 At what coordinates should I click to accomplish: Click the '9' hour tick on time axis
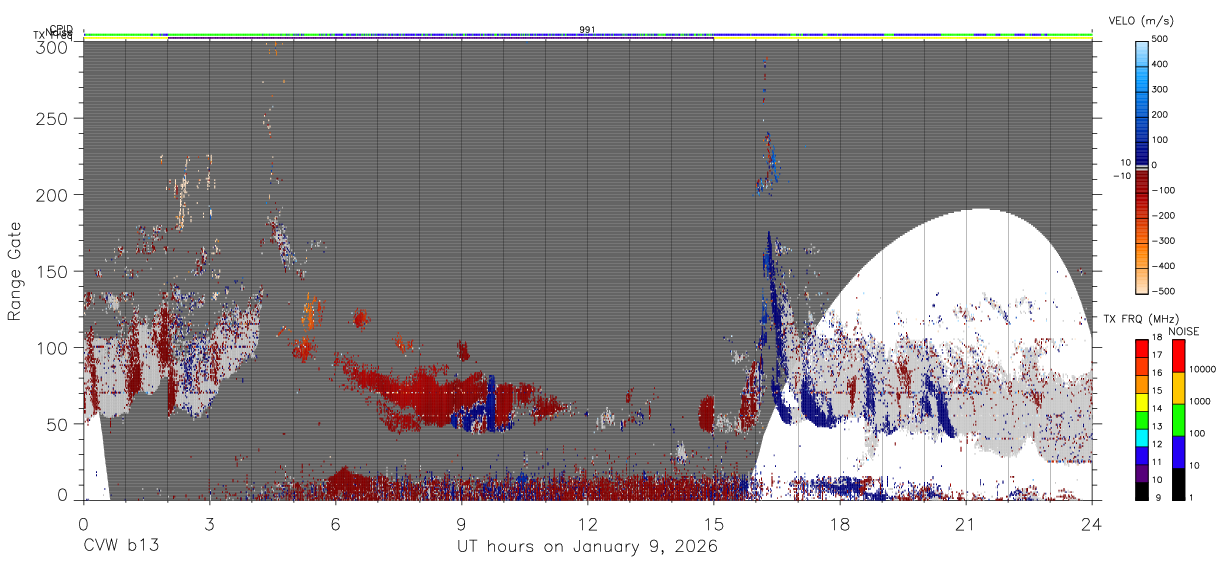pos(461,523)
